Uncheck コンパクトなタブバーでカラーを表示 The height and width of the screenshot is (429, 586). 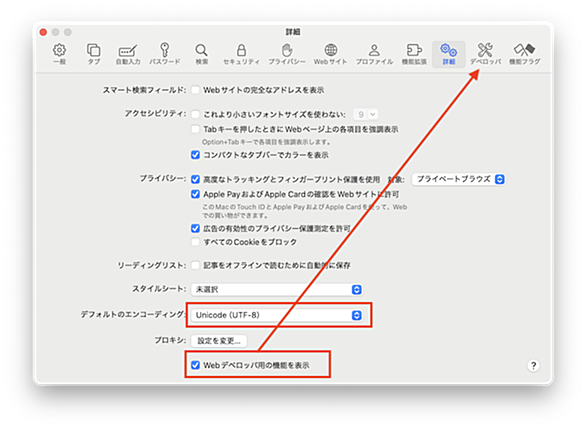195,155
